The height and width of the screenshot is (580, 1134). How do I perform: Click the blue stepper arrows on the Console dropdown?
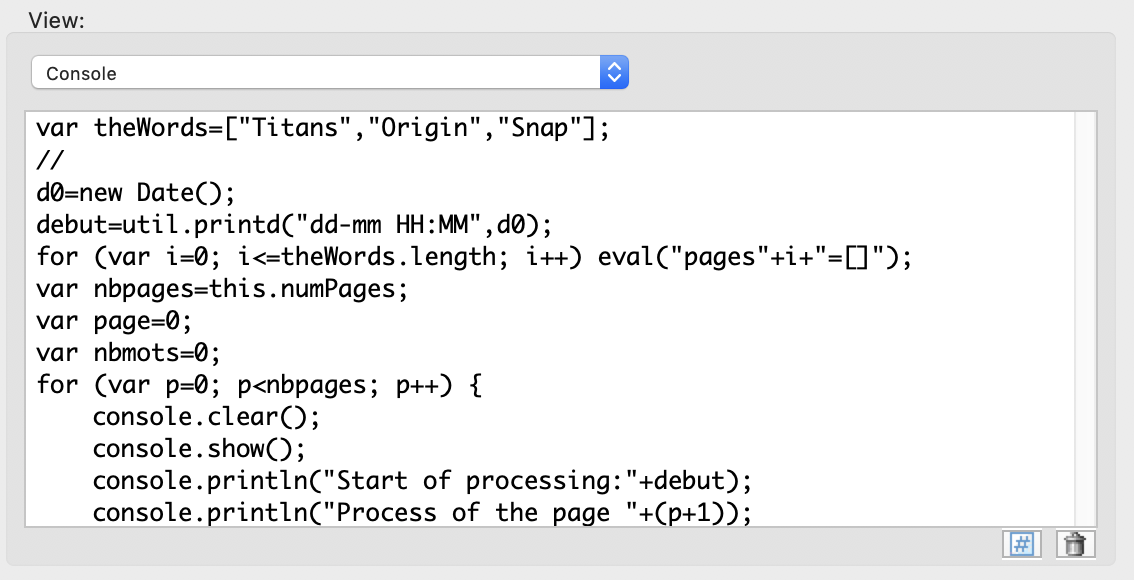pos(614,72)
